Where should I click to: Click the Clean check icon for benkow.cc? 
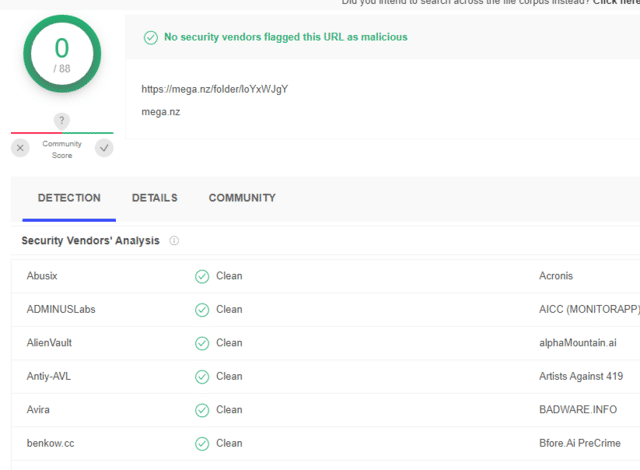coord(202,443)
